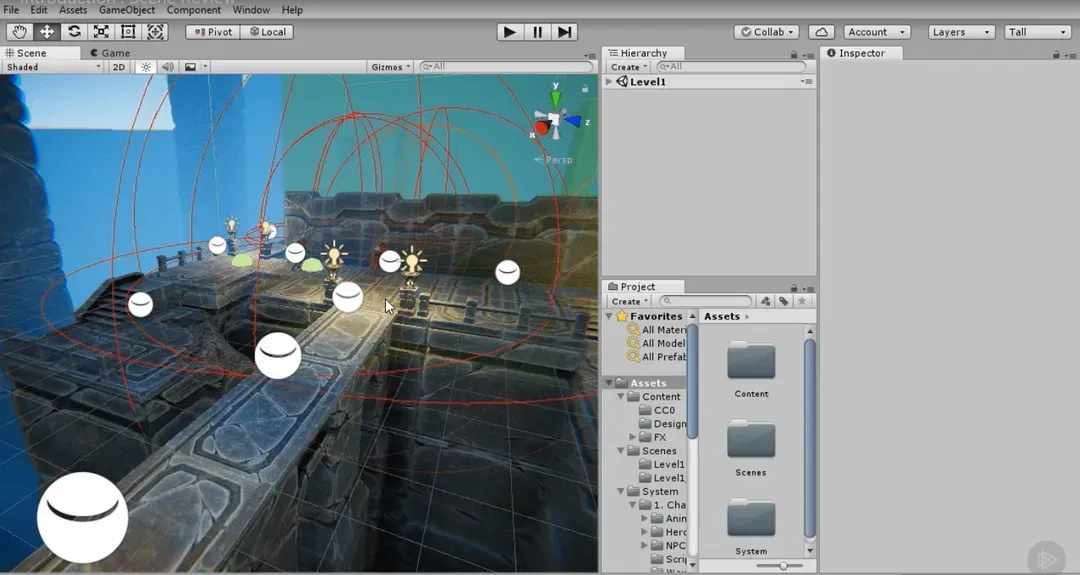
Task: Switch to the Game tab
Action: pyautogui.click(x=111, y=53)
